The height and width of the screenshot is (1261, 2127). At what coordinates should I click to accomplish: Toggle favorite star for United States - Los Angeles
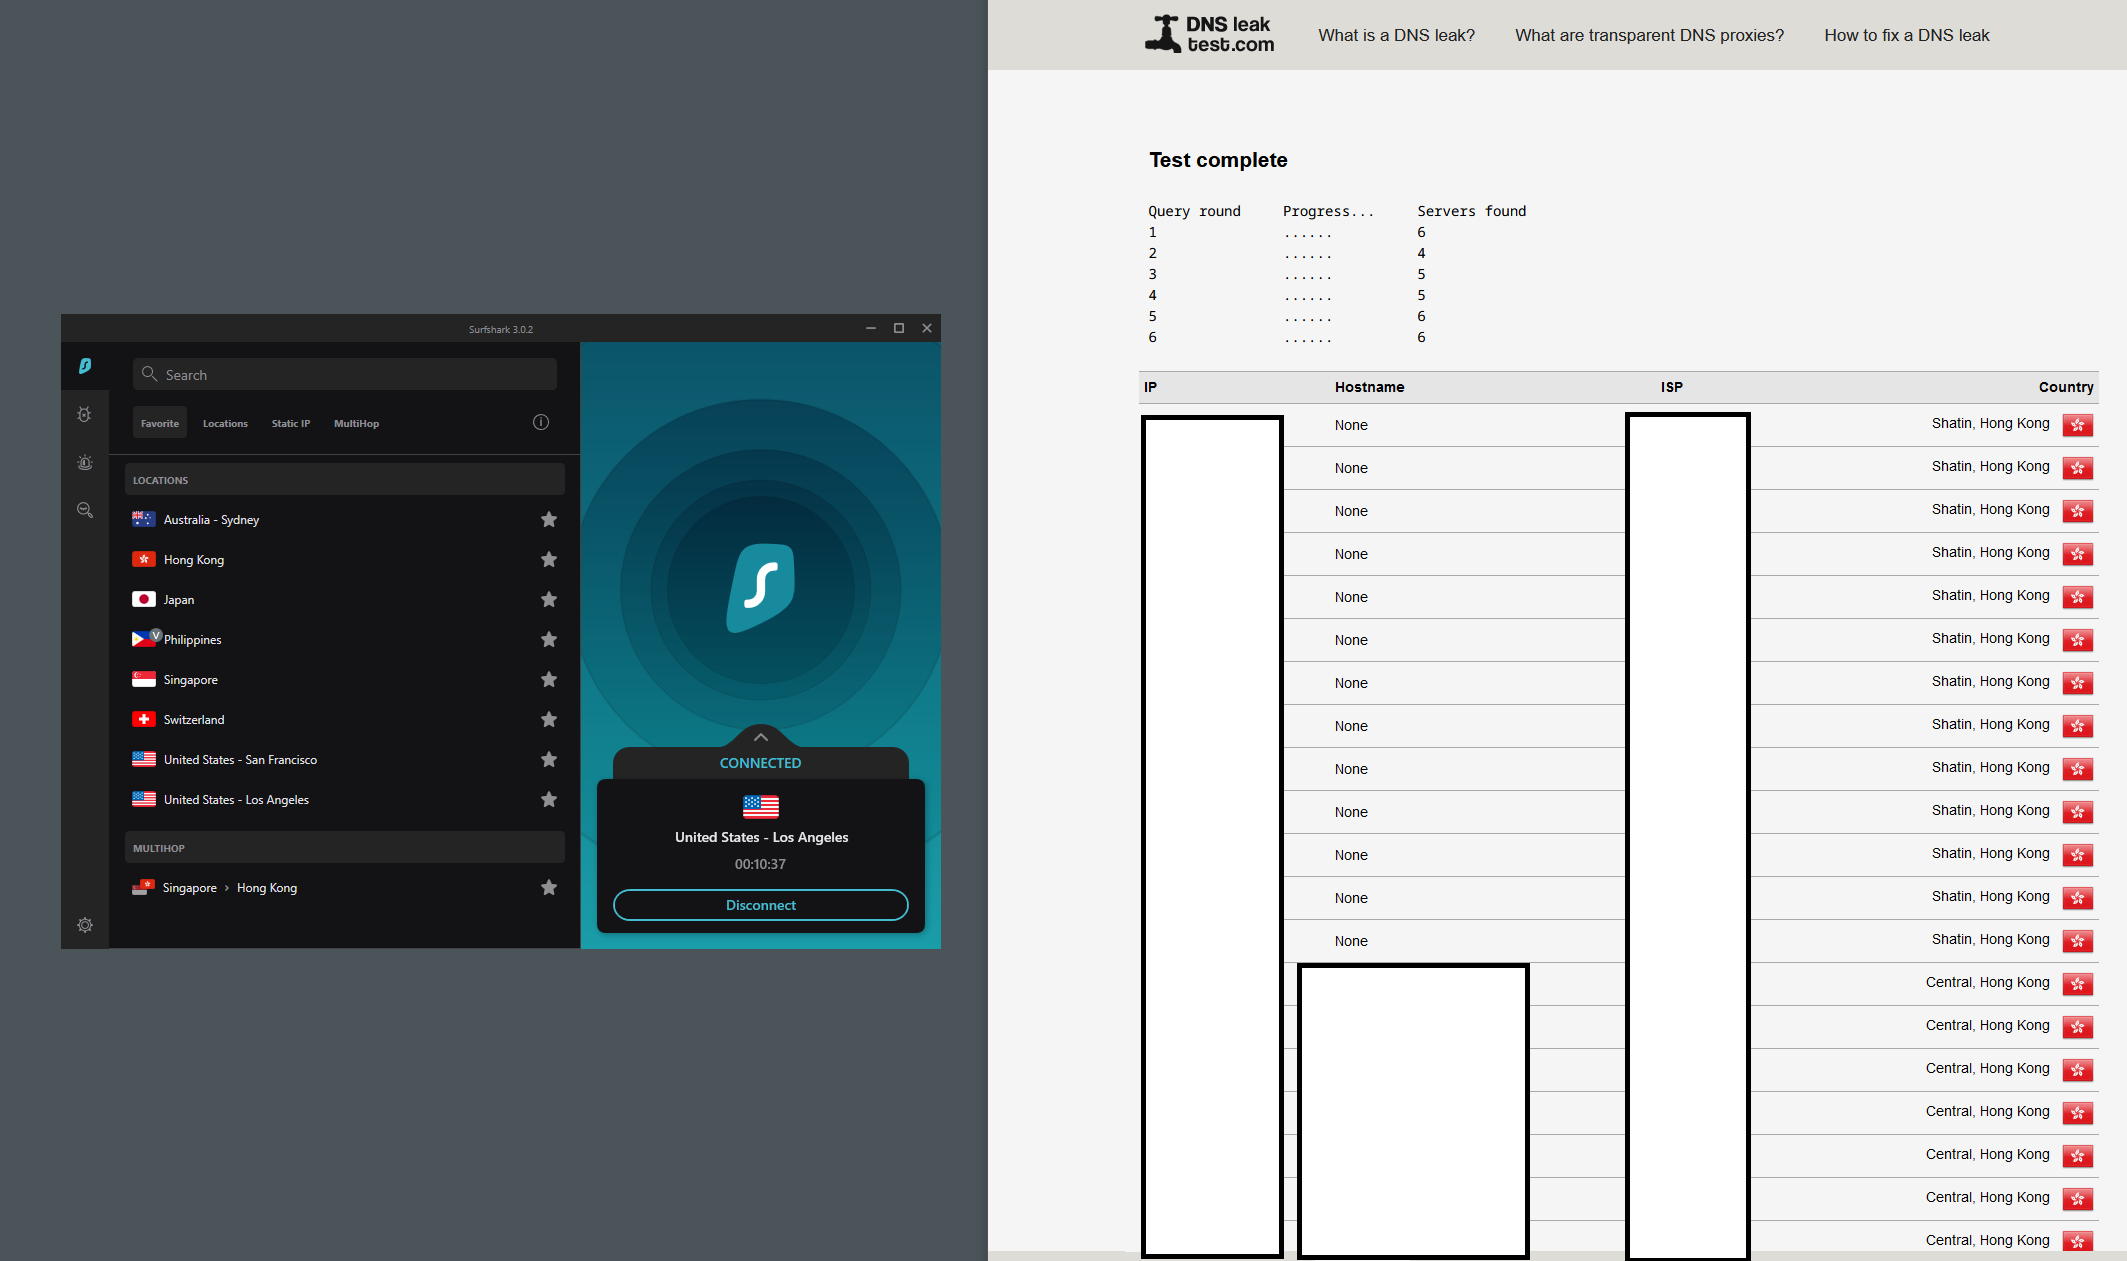point(549,799)
